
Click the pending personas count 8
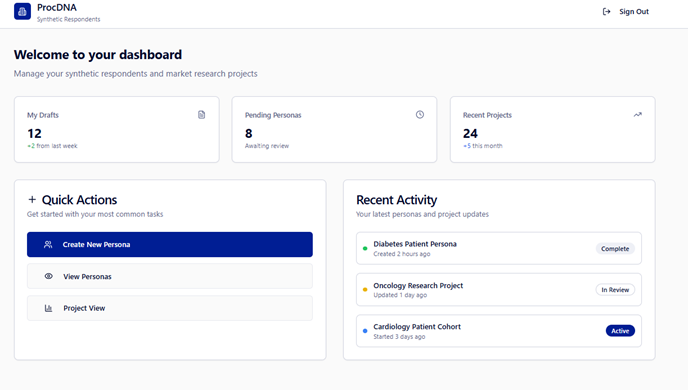tap(249, 133)
